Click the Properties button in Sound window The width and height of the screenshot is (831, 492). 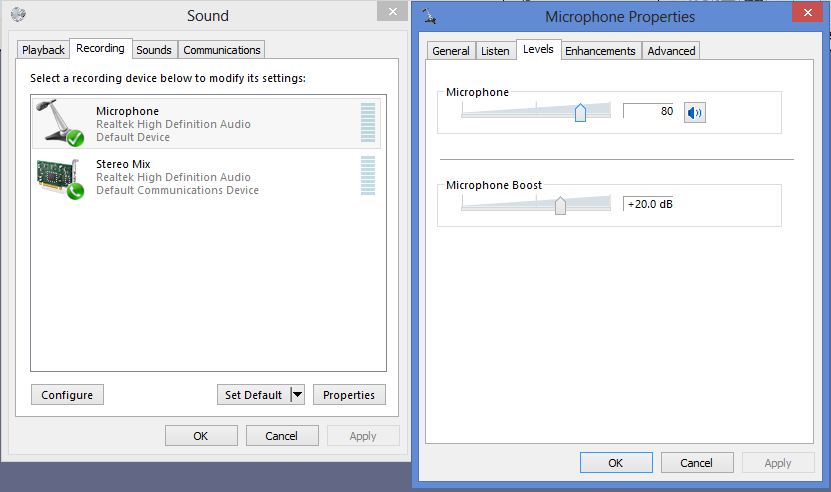[x=349, y=395]
